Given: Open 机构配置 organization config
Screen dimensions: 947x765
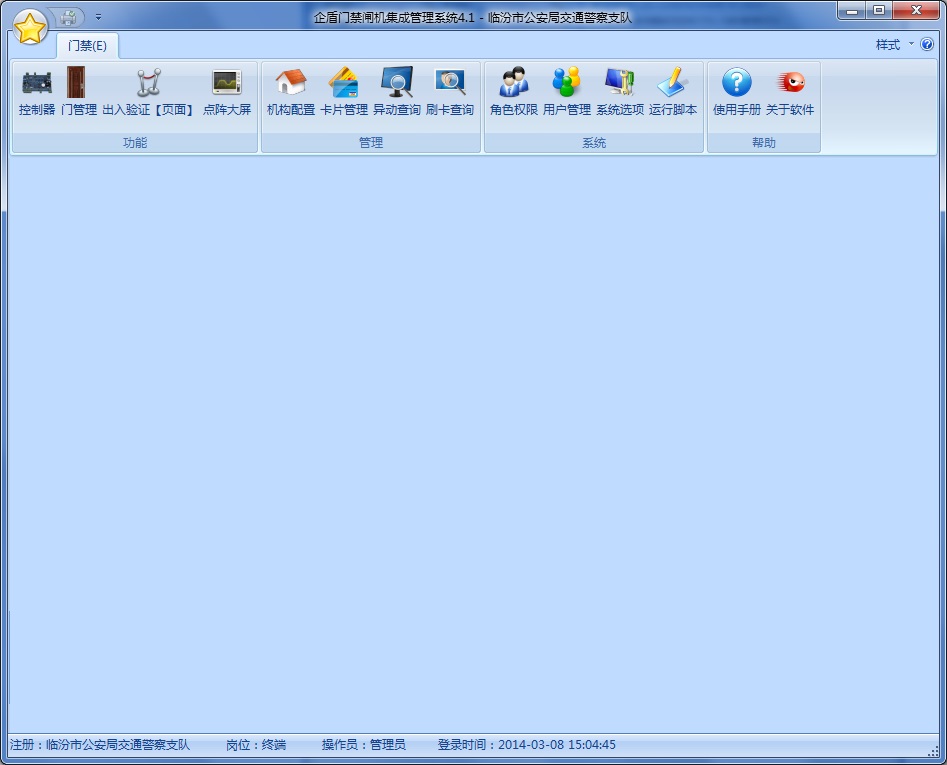Looking at the screenshot, I should 291,92.
